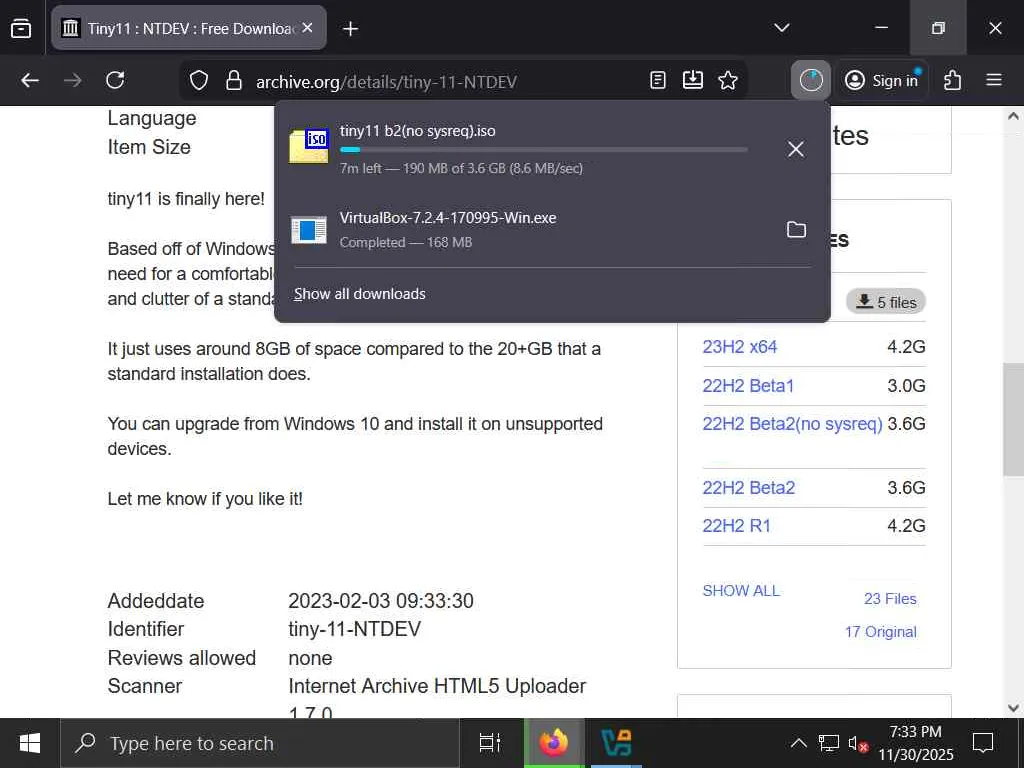The image size is (1024, 768).
Task: Click the network status tray icon
Action: pos(828,743)
